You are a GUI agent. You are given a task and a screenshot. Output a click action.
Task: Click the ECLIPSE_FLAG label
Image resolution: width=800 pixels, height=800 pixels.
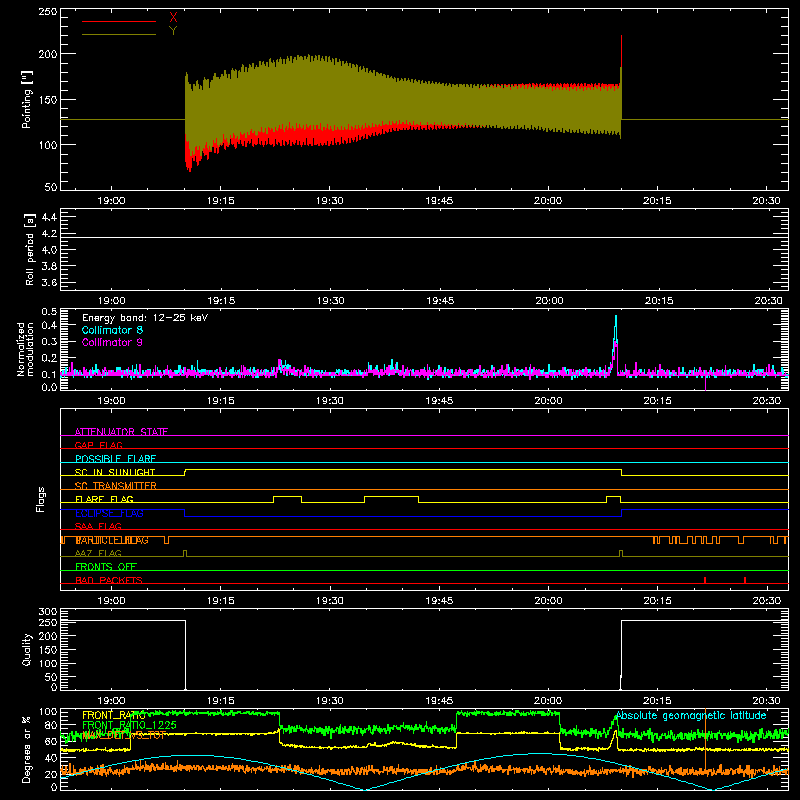[109, 513]
